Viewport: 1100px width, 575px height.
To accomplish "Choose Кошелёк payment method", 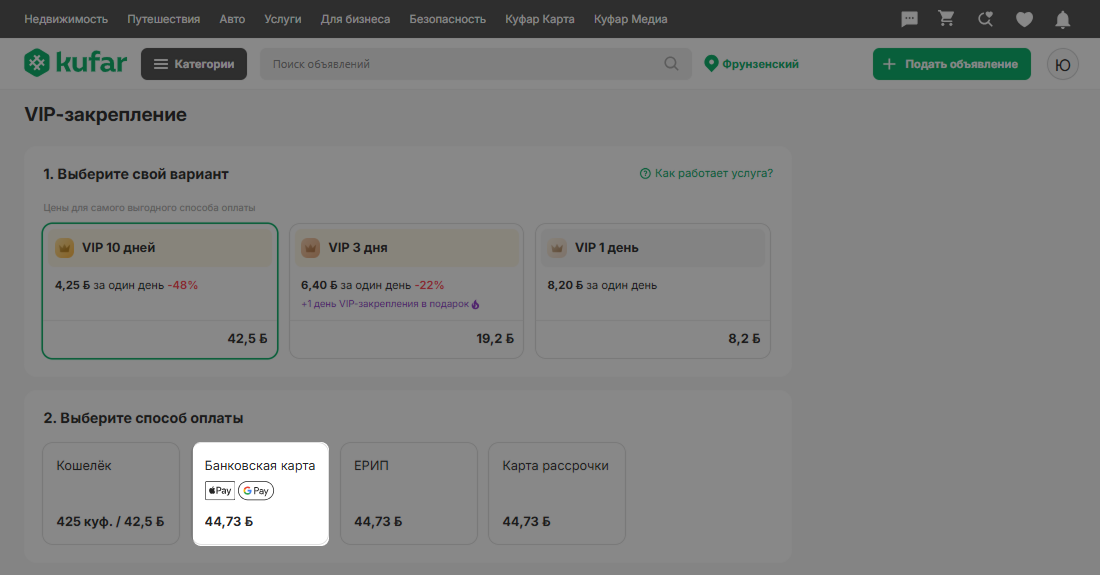I will [x=111, y=493].
